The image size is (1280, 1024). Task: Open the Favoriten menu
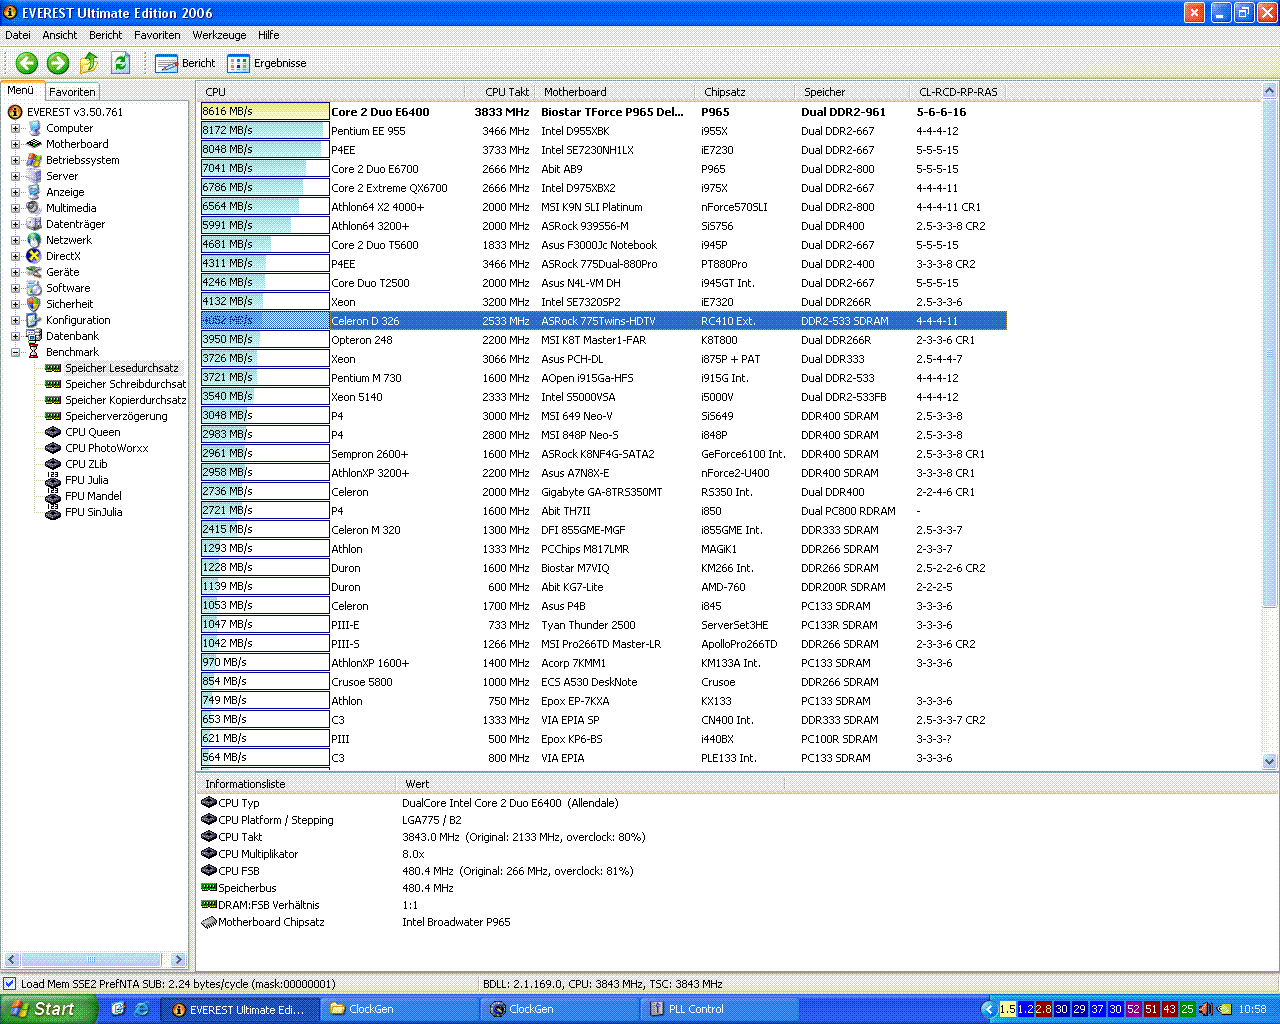tap(157, 35)
